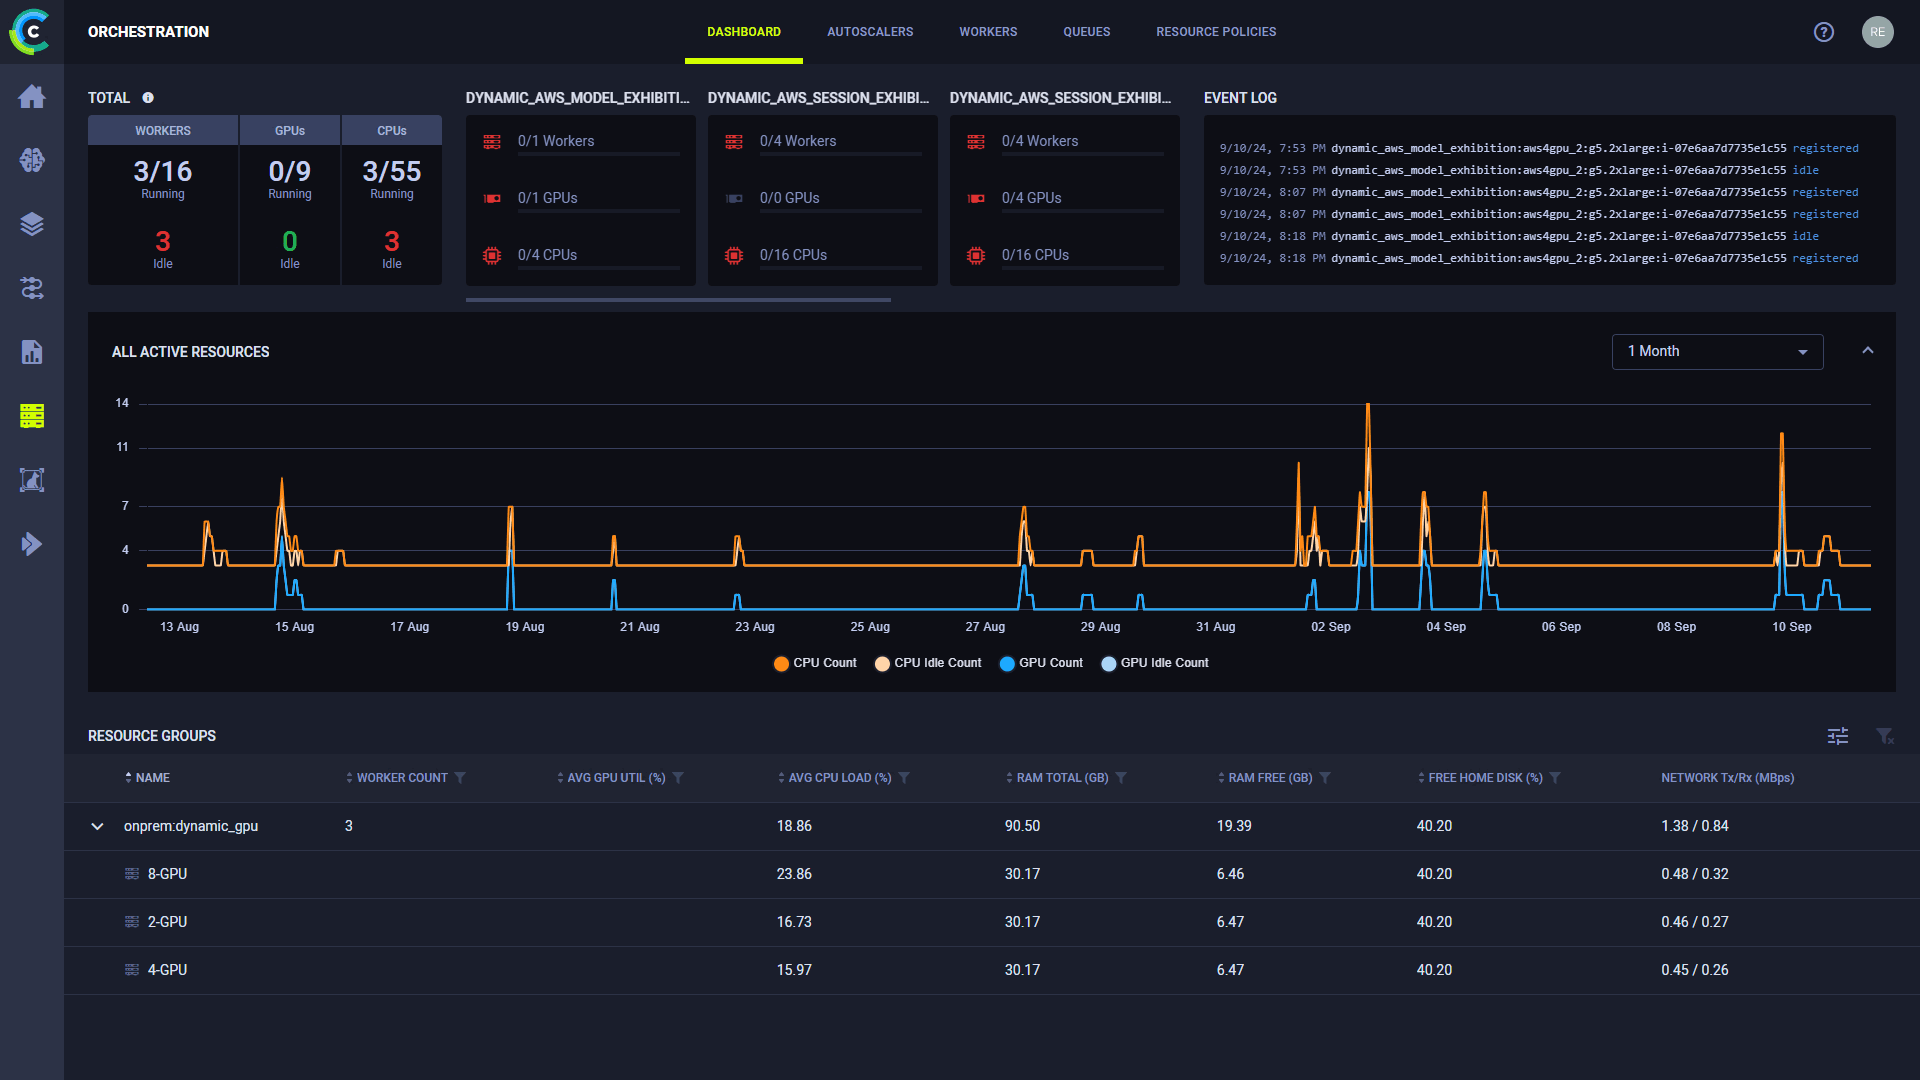
Task: Open the stacked layers sidebar icon
Action: (32, 224)
